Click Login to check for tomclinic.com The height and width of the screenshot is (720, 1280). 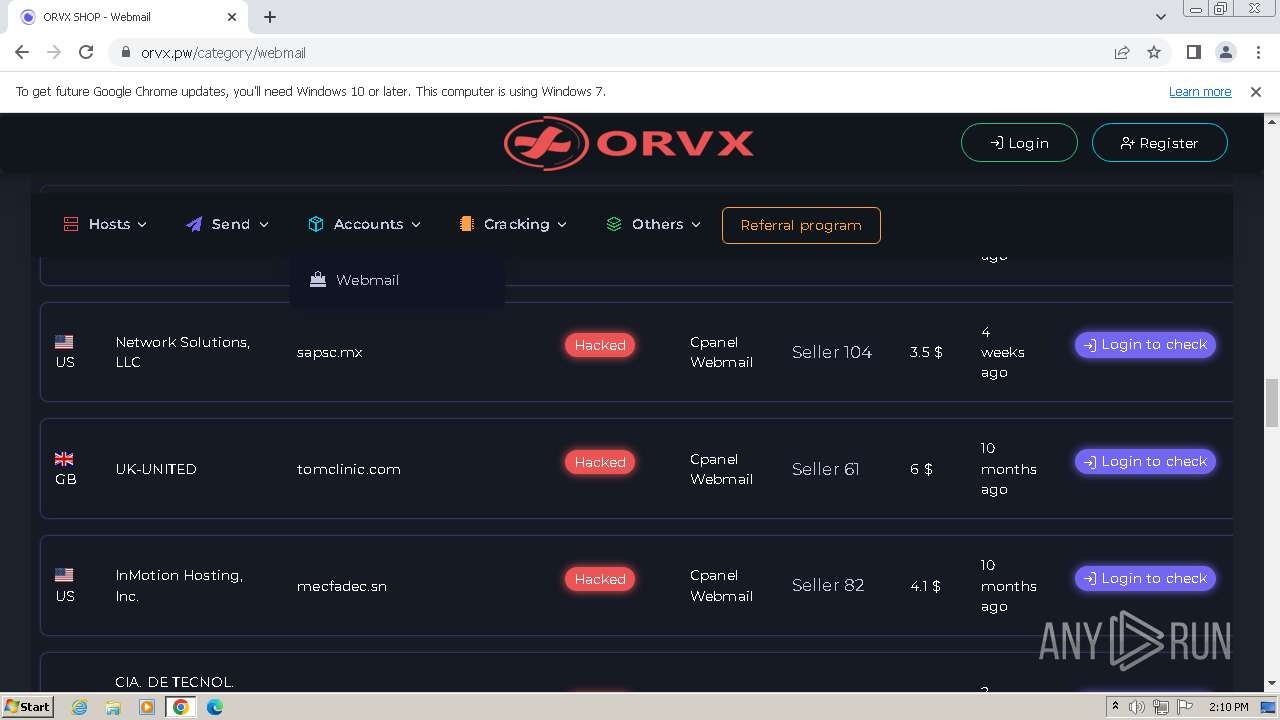(x=1145, y=461)
